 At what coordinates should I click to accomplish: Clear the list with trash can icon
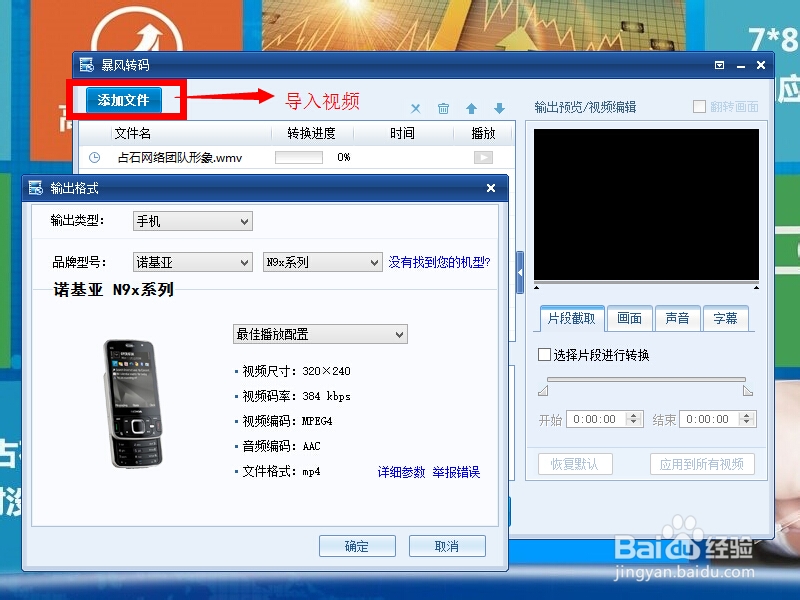click(x=443, y=108)
